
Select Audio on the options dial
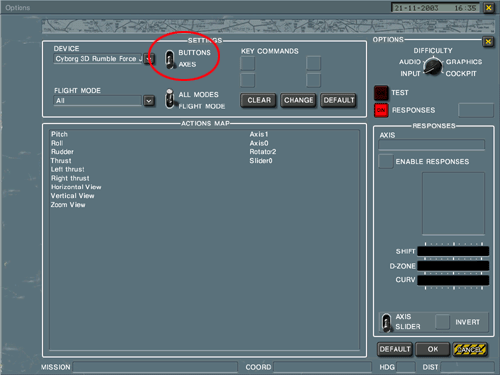[410, 62]
